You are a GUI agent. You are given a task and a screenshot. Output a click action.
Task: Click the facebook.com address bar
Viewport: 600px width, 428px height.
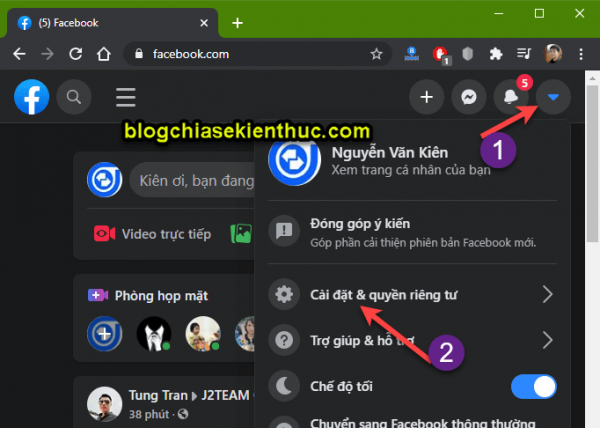(258, 54)
